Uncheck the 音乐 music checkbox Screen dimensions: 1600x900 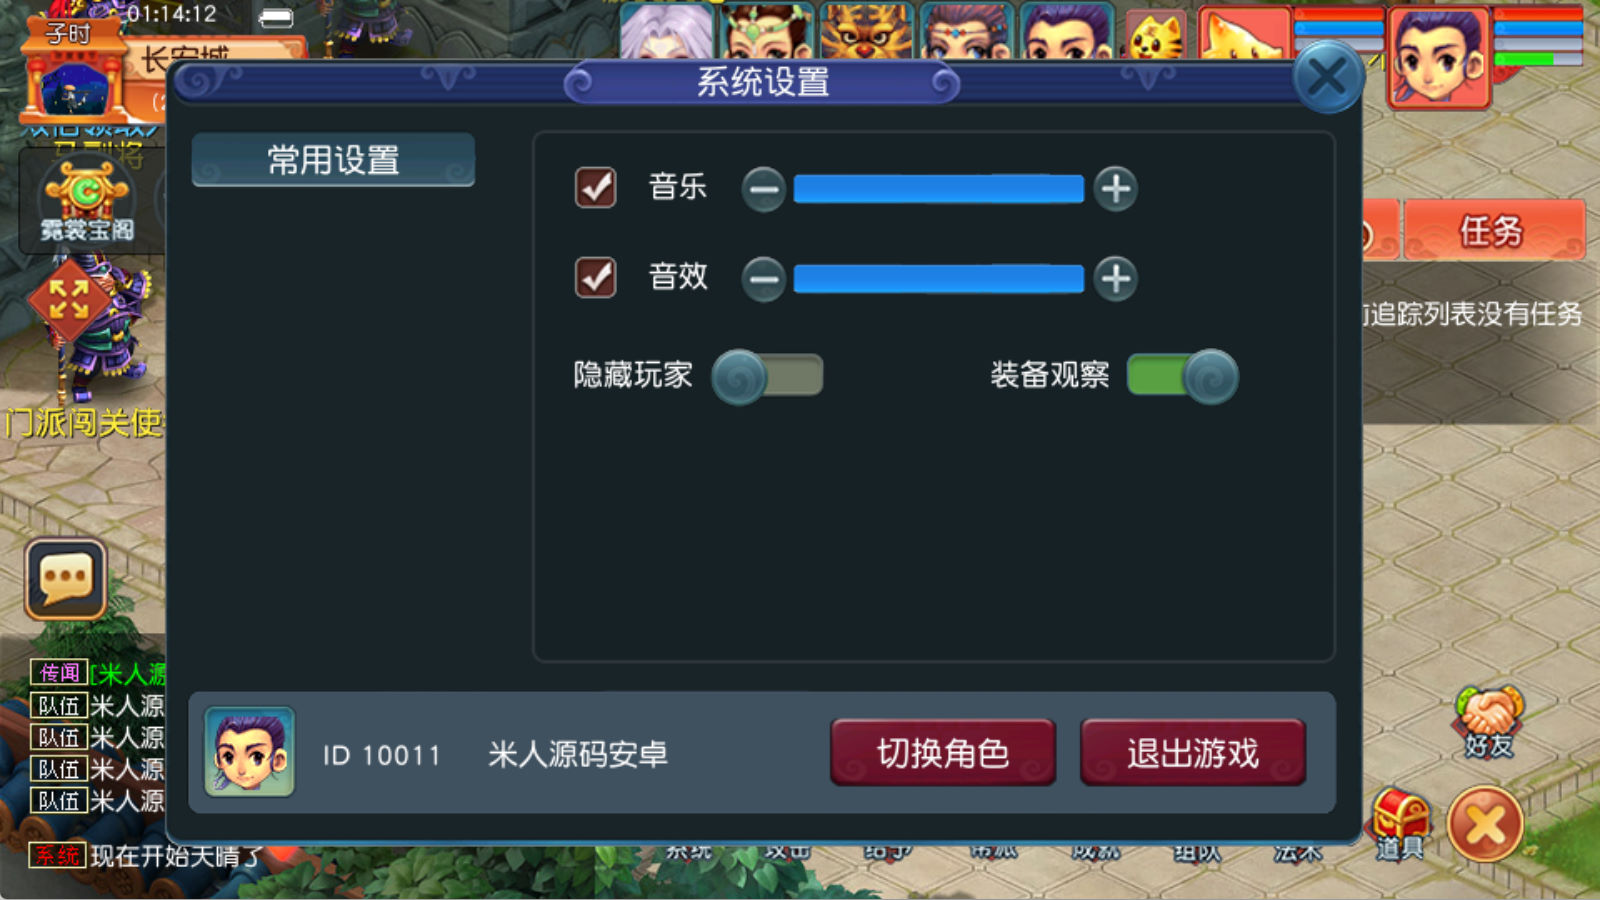[596, 187]
